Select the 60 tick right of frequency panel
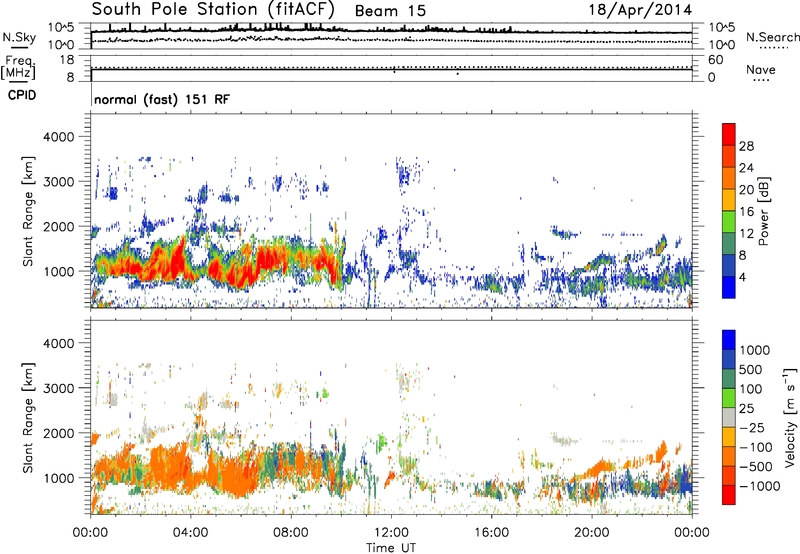800x554 pixels. 715,60
